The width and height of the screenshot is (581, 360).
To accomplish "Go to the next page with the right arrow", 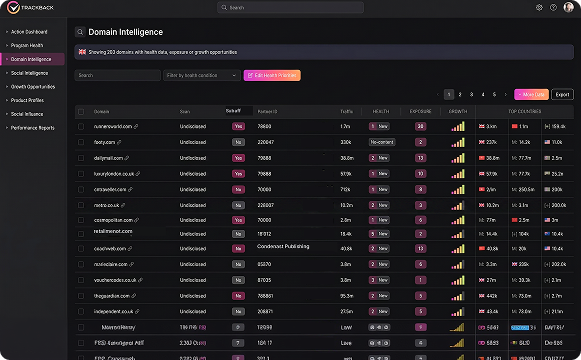I will (505, 94).
